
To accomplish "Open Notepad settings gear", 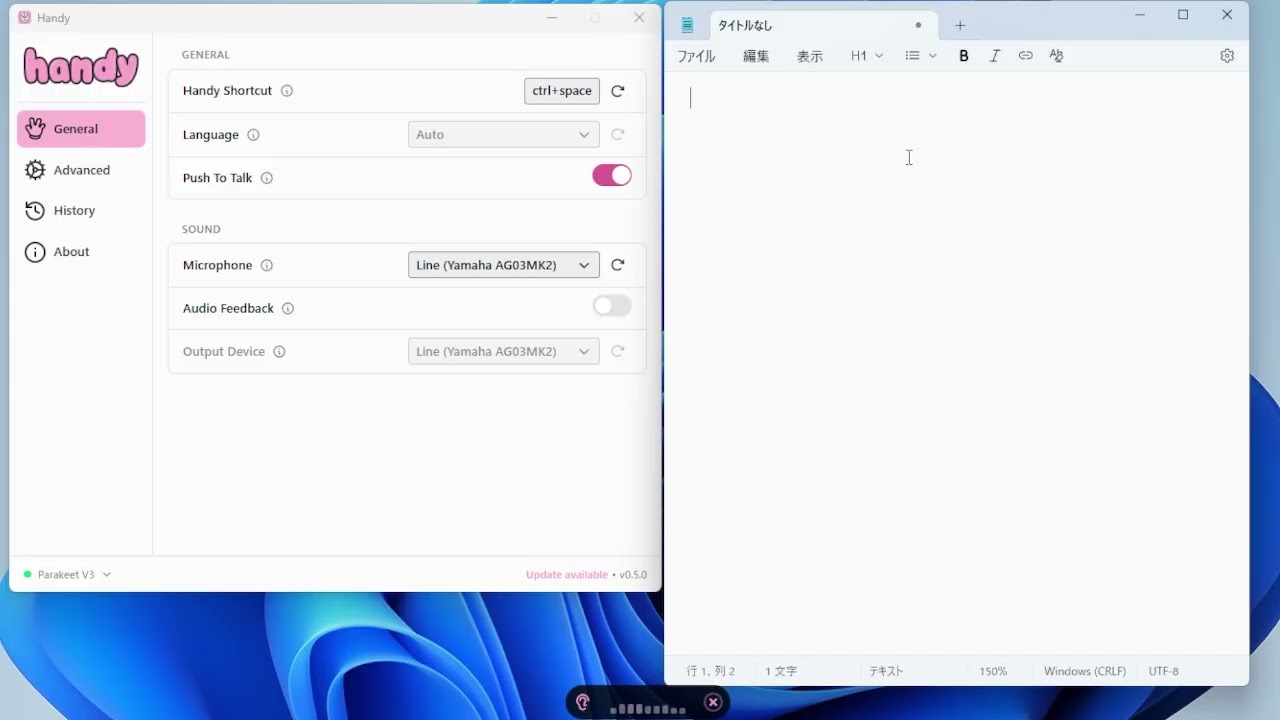I will pos(1227,56).
